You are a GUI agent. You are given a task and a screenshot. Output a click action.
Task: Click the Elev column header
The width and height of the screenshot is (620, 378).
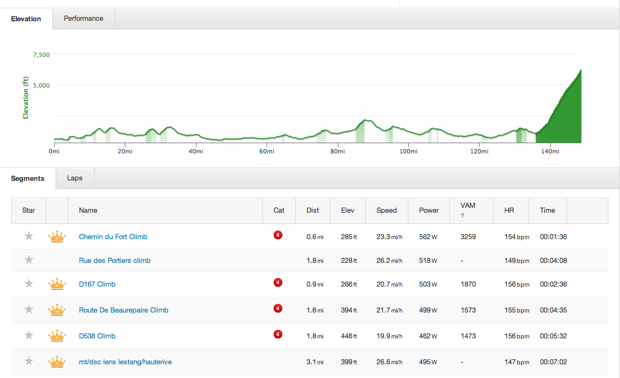[348, 210]
